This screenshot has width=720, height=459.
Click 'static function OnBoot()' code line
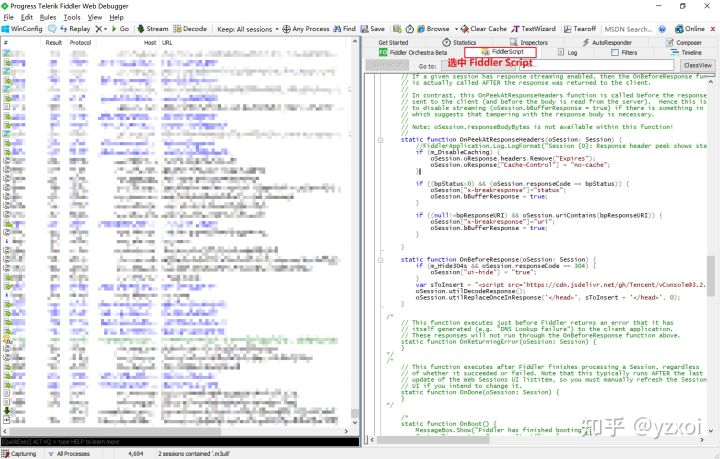448,424
